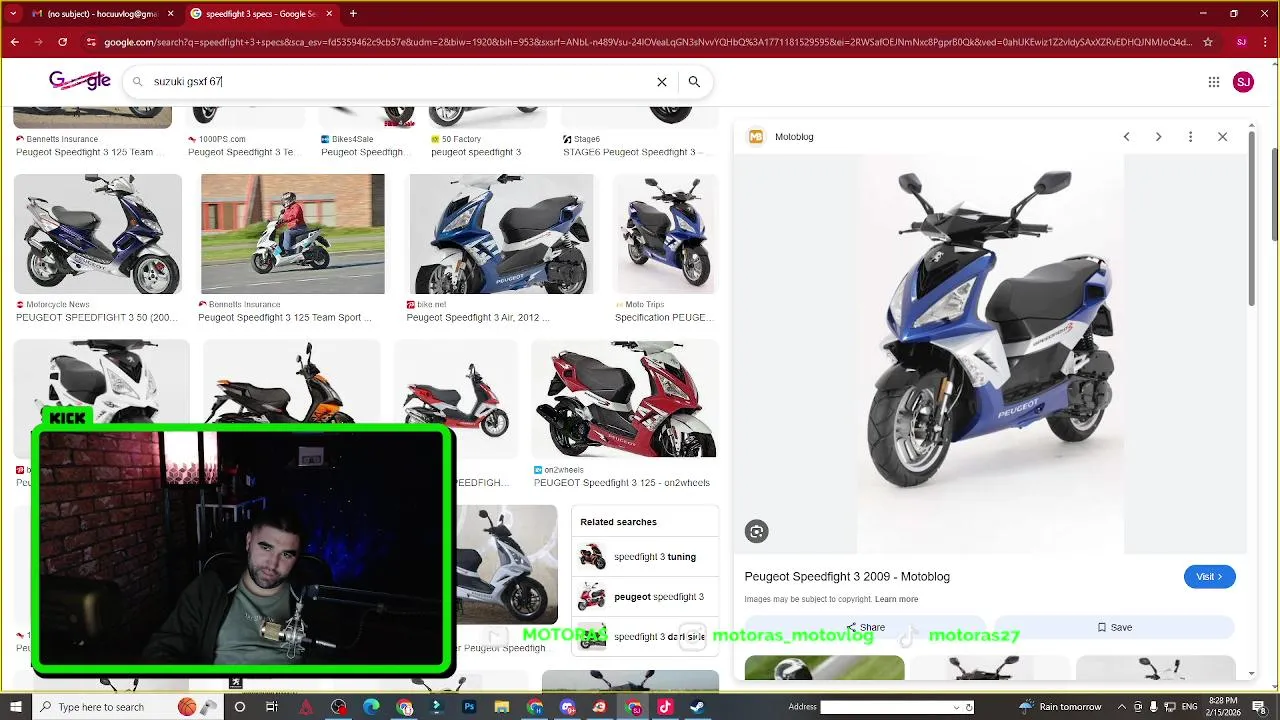Open Bennetts Insurance rider on scooter thumbnail
Screen dimensions: 1280x720
point(292,234)
